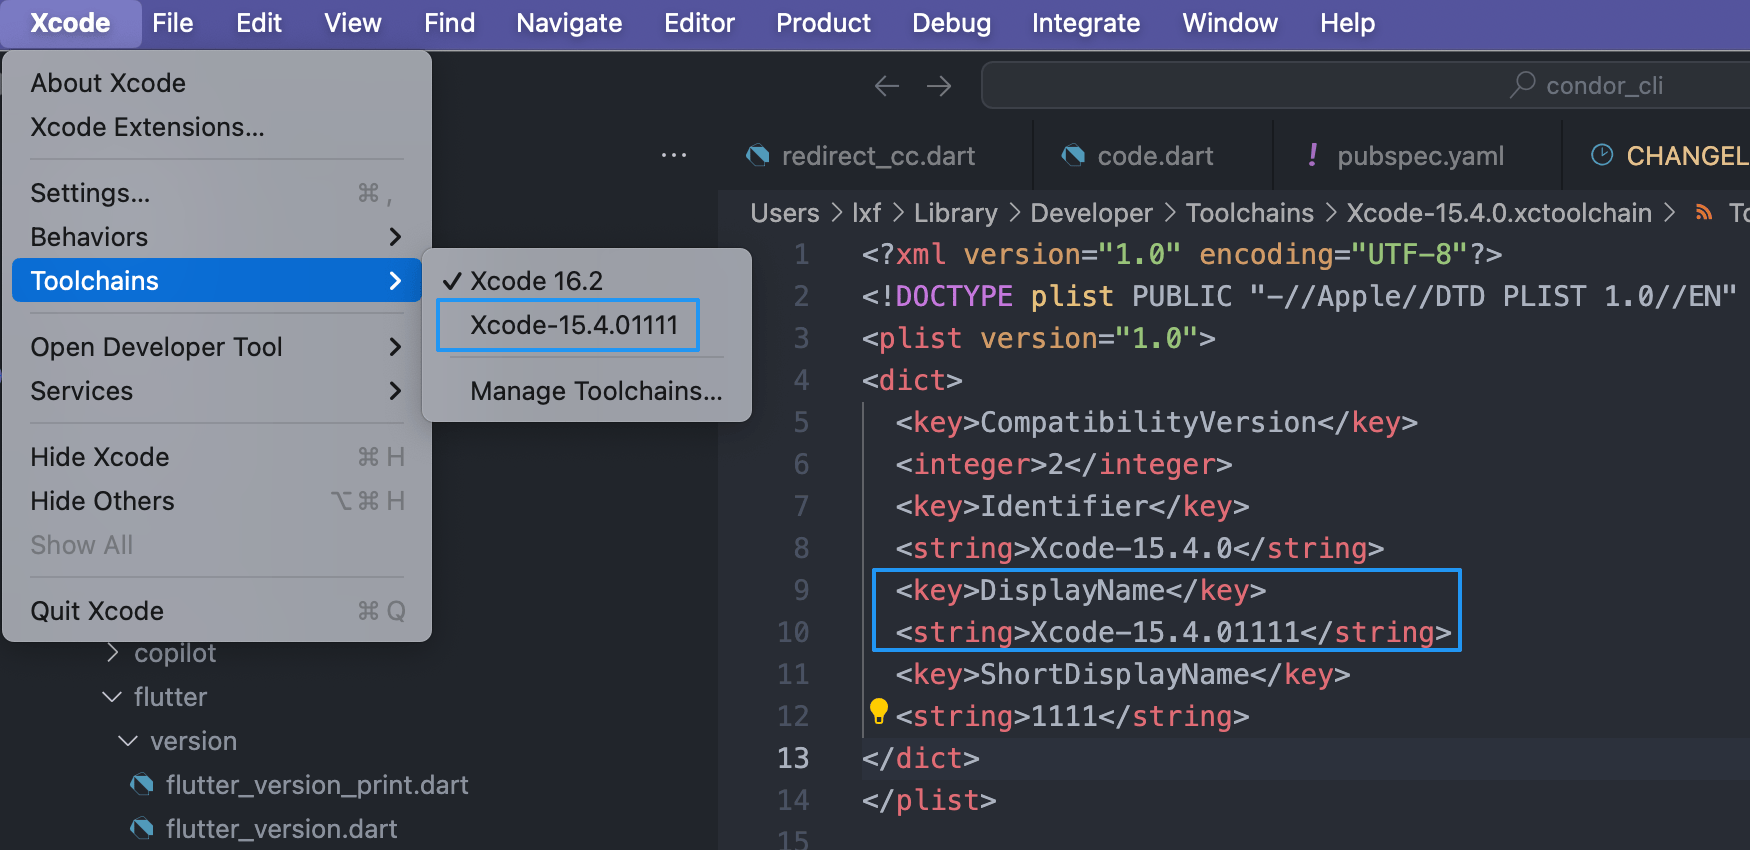Click the navigate back arrow
This screenshot has height=850, width=1750.
point(886,86)
